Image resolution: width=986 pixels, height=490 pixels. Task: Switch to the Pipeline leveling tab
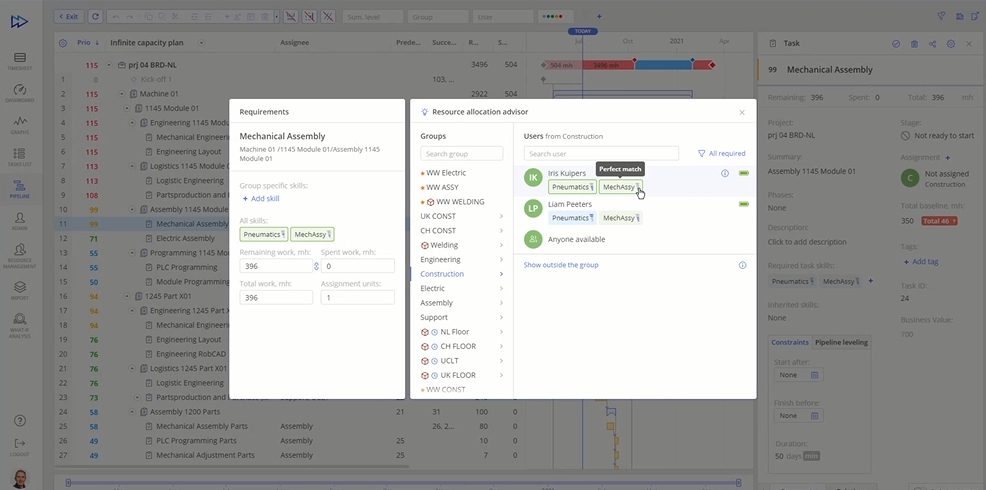841,342
